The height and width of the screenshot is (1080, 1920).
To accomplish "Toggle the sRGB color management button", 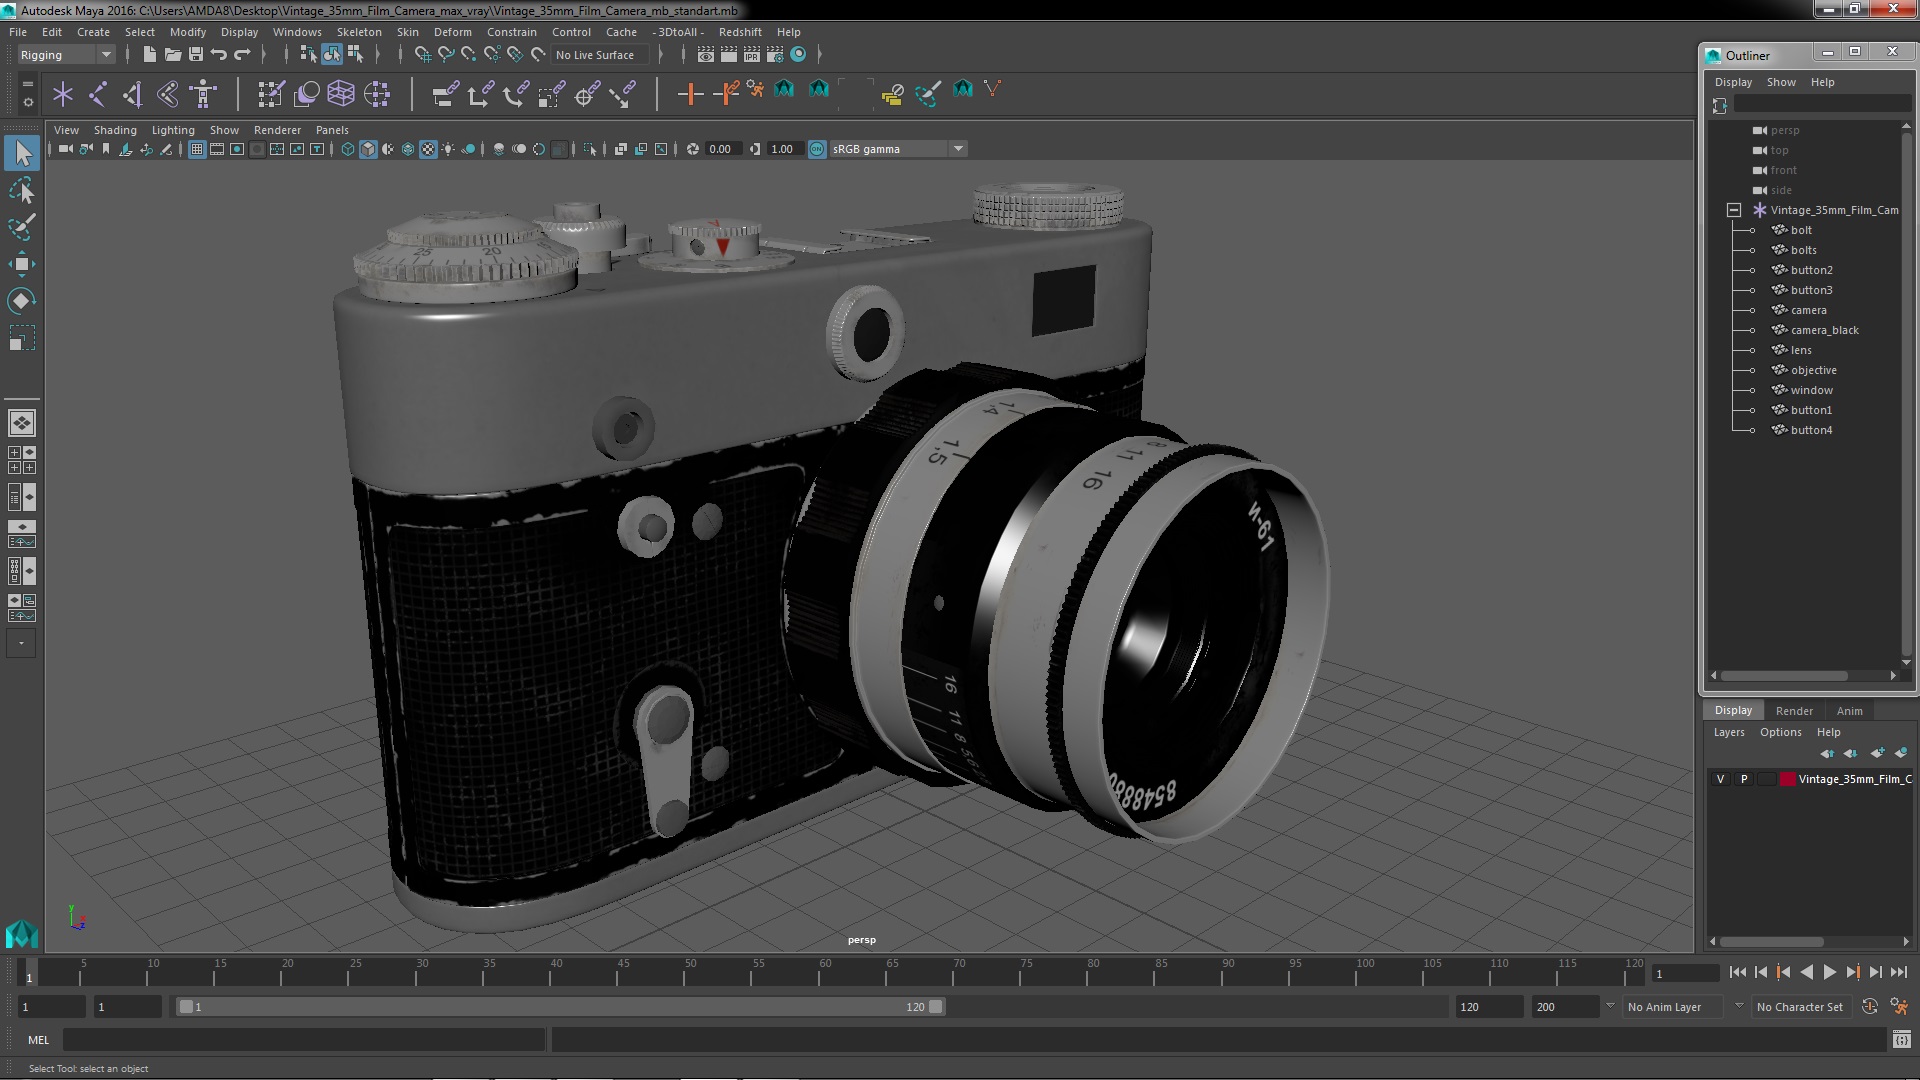I will (817, 149).
